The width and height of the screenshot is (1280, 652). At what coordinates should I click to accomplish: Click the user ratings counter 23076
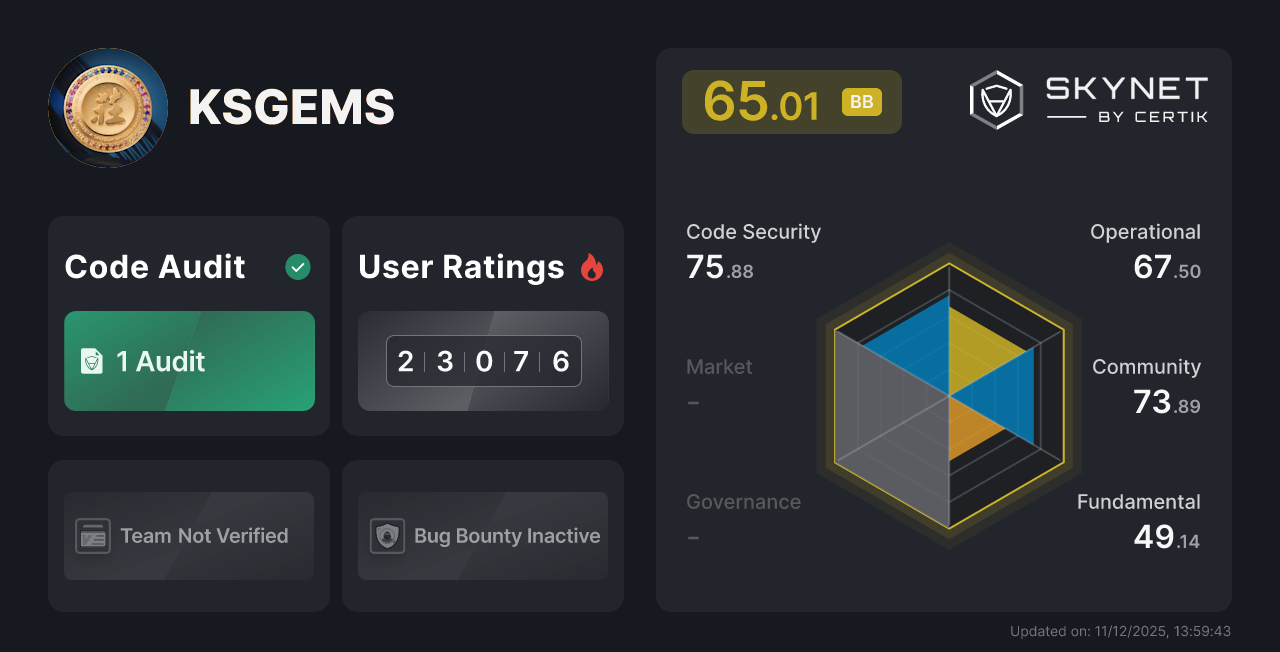[483, 361]
